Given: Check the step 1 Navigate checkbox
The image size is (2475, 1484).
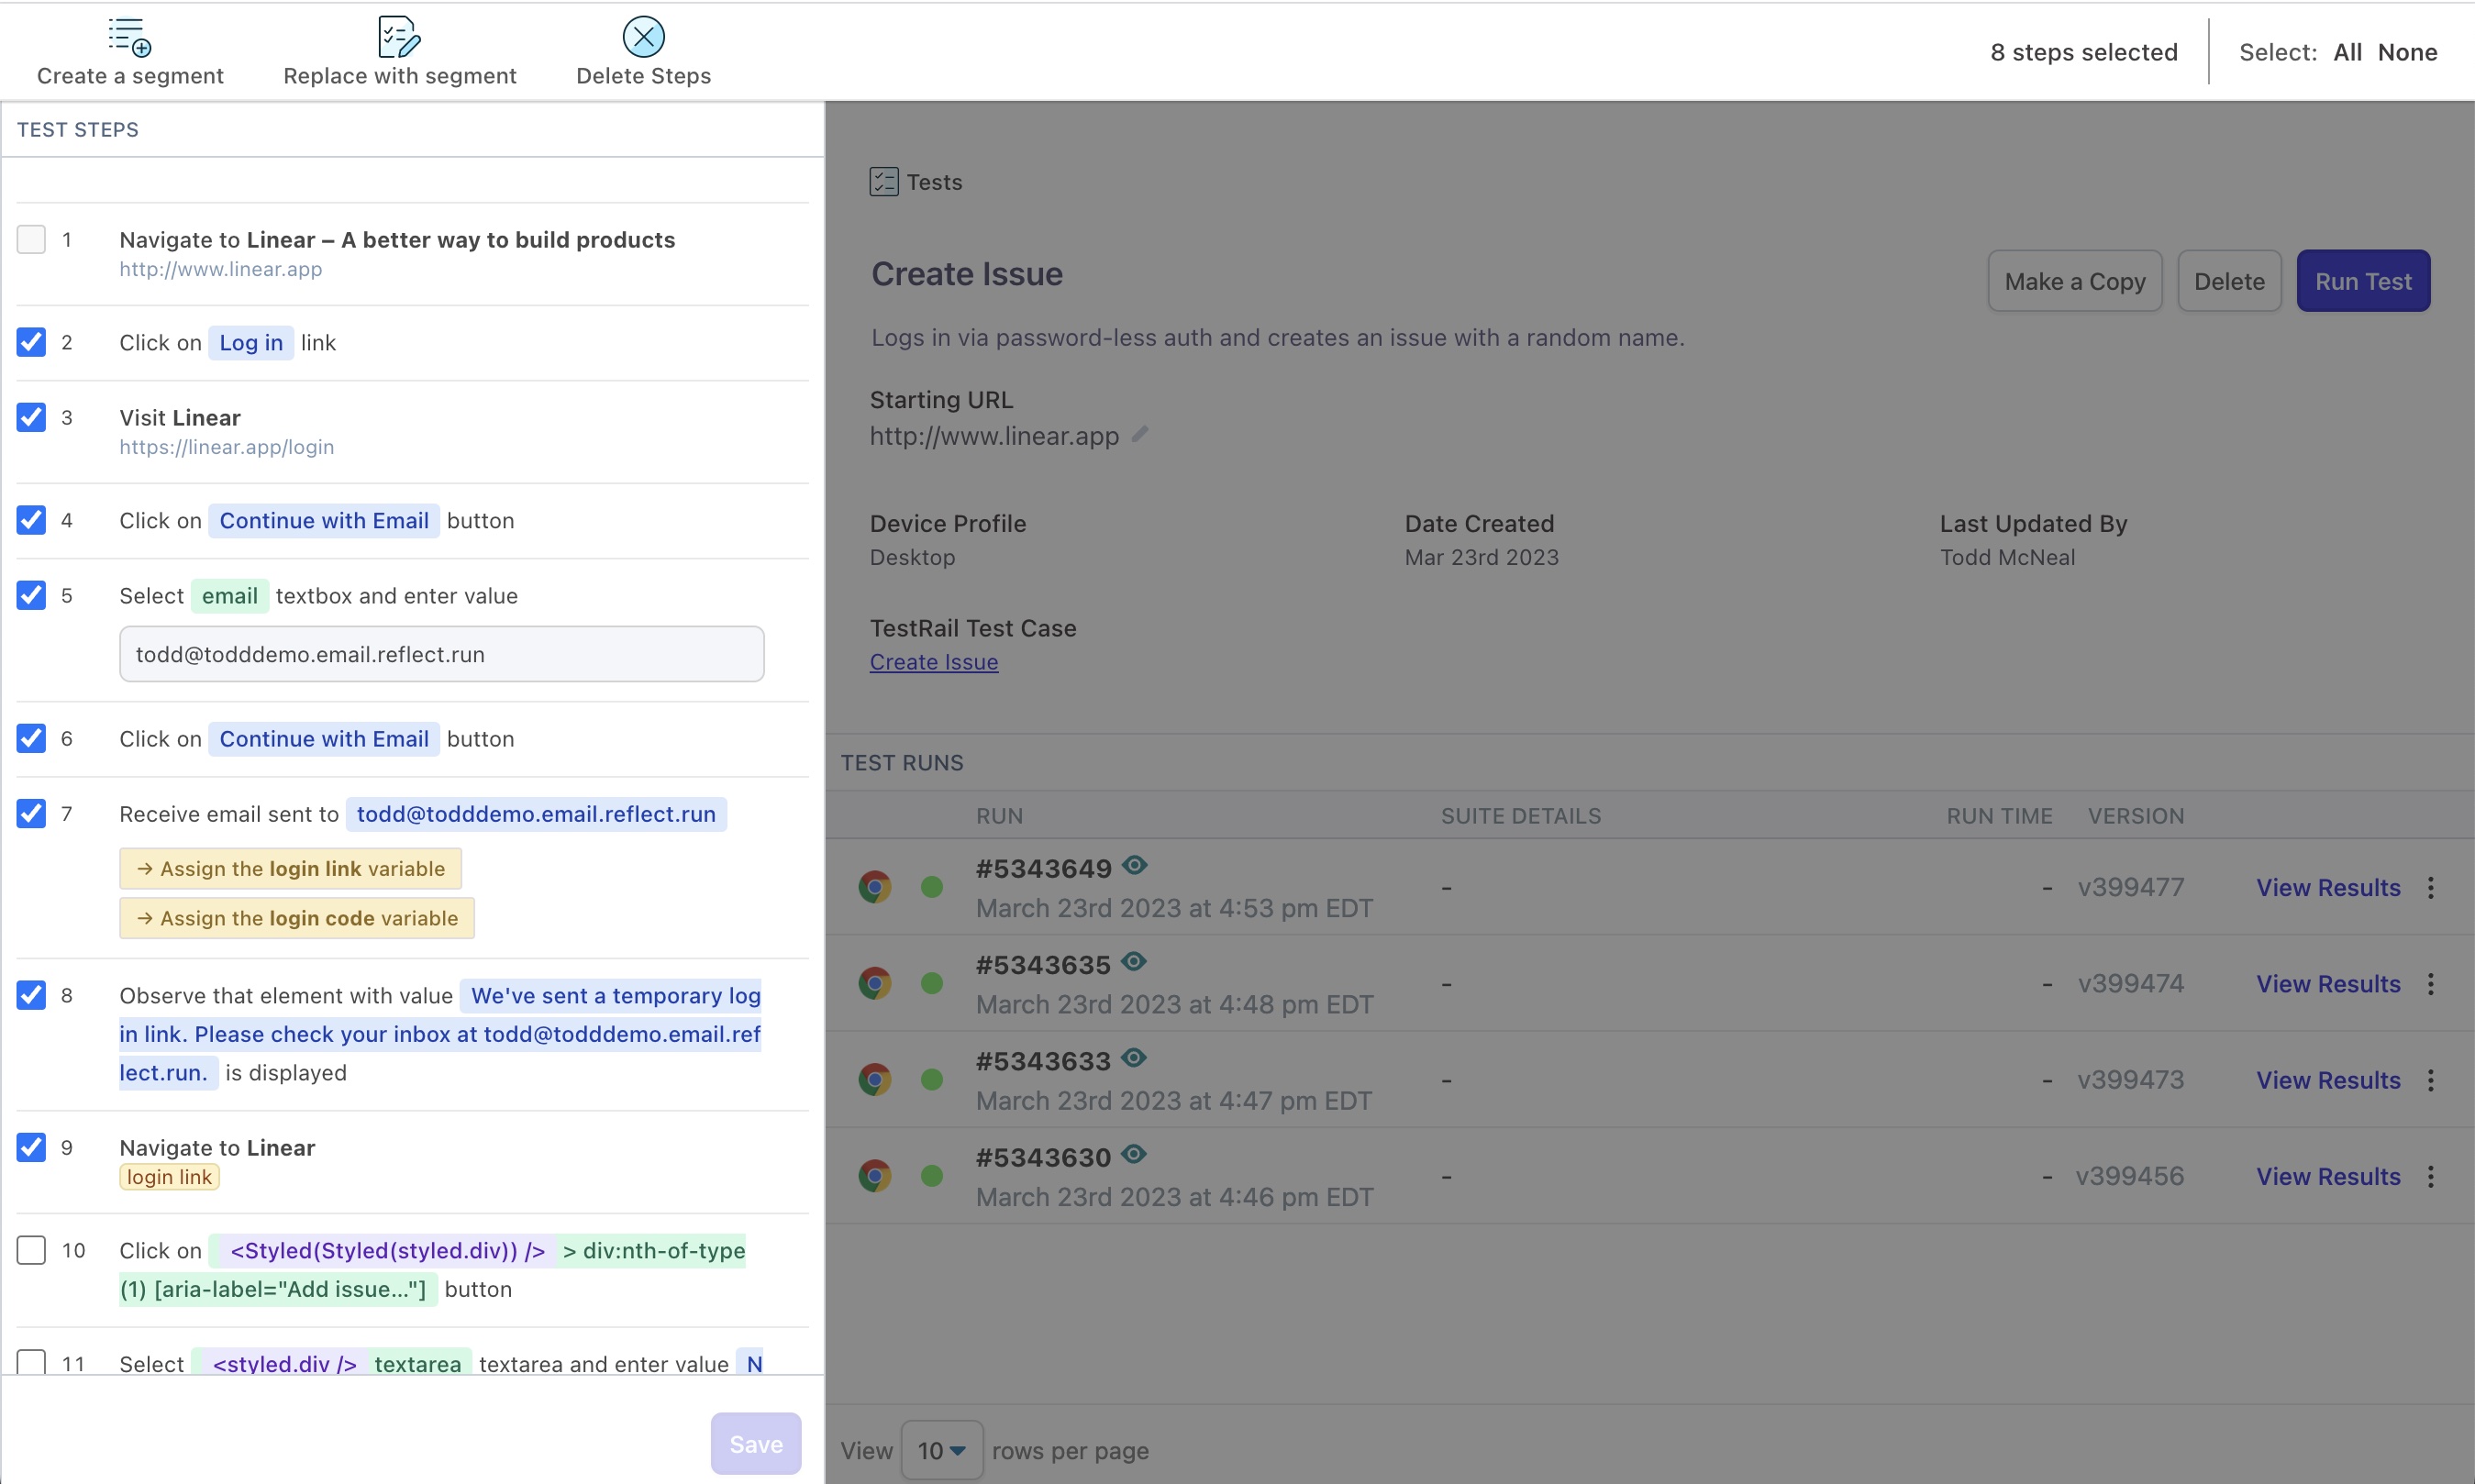Looking at the screenshot, I should click(32, 240).
